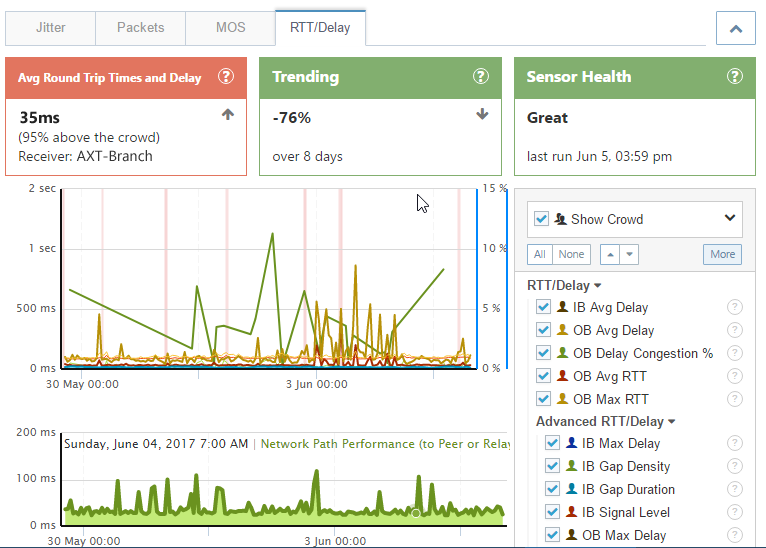This screenshot has width=766, height=548.
Task: Open help icon for IB Max Delay
Action: [735, 443]
